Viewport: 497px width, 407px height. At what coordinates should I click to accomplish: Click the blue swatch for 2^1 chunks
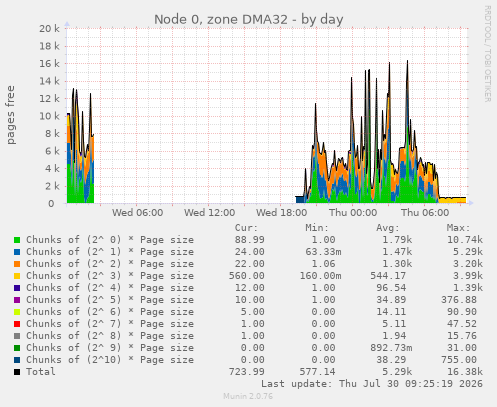(x=17, y=252)
